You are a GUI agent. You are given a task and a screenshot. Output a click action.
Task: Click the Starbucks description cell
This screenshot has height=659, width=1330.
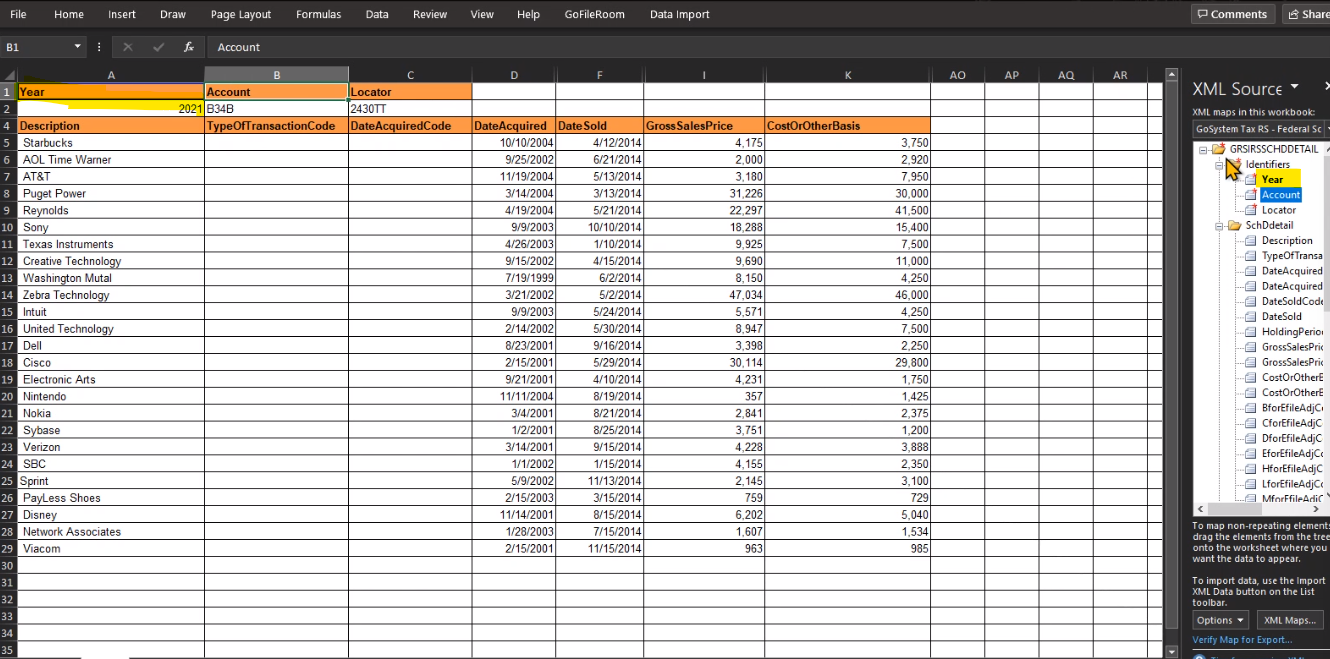[111, 143]
